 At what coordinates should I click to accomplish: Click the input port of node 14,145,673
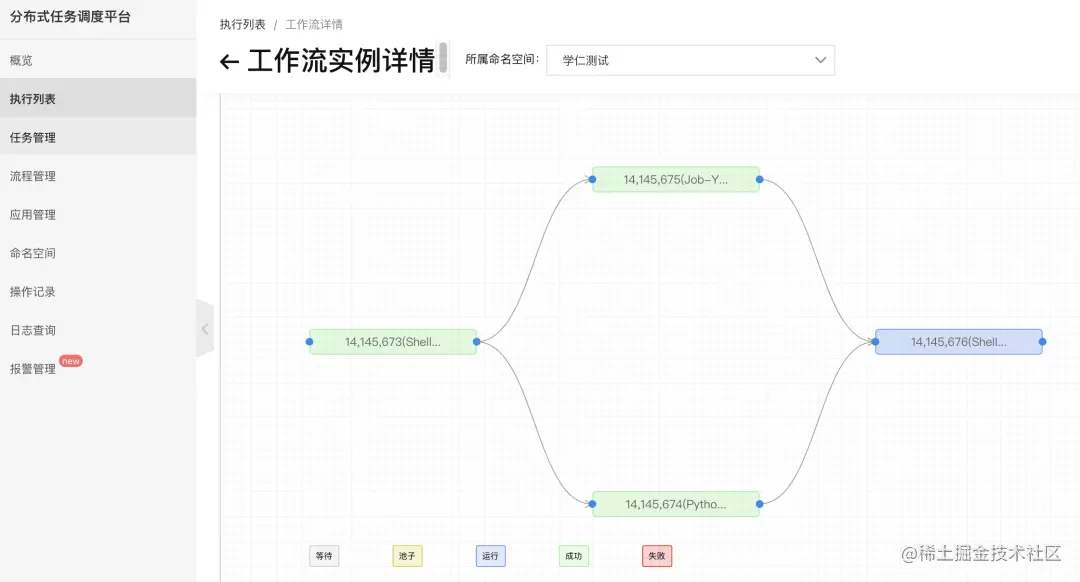(309, 342)
